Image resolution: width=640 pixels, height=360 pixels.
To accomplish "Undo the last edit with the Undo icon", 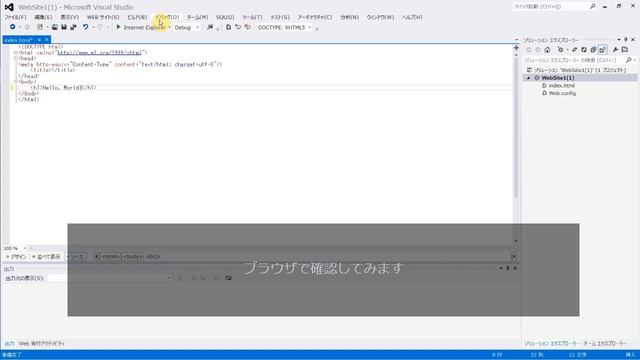I will (85, 27).
